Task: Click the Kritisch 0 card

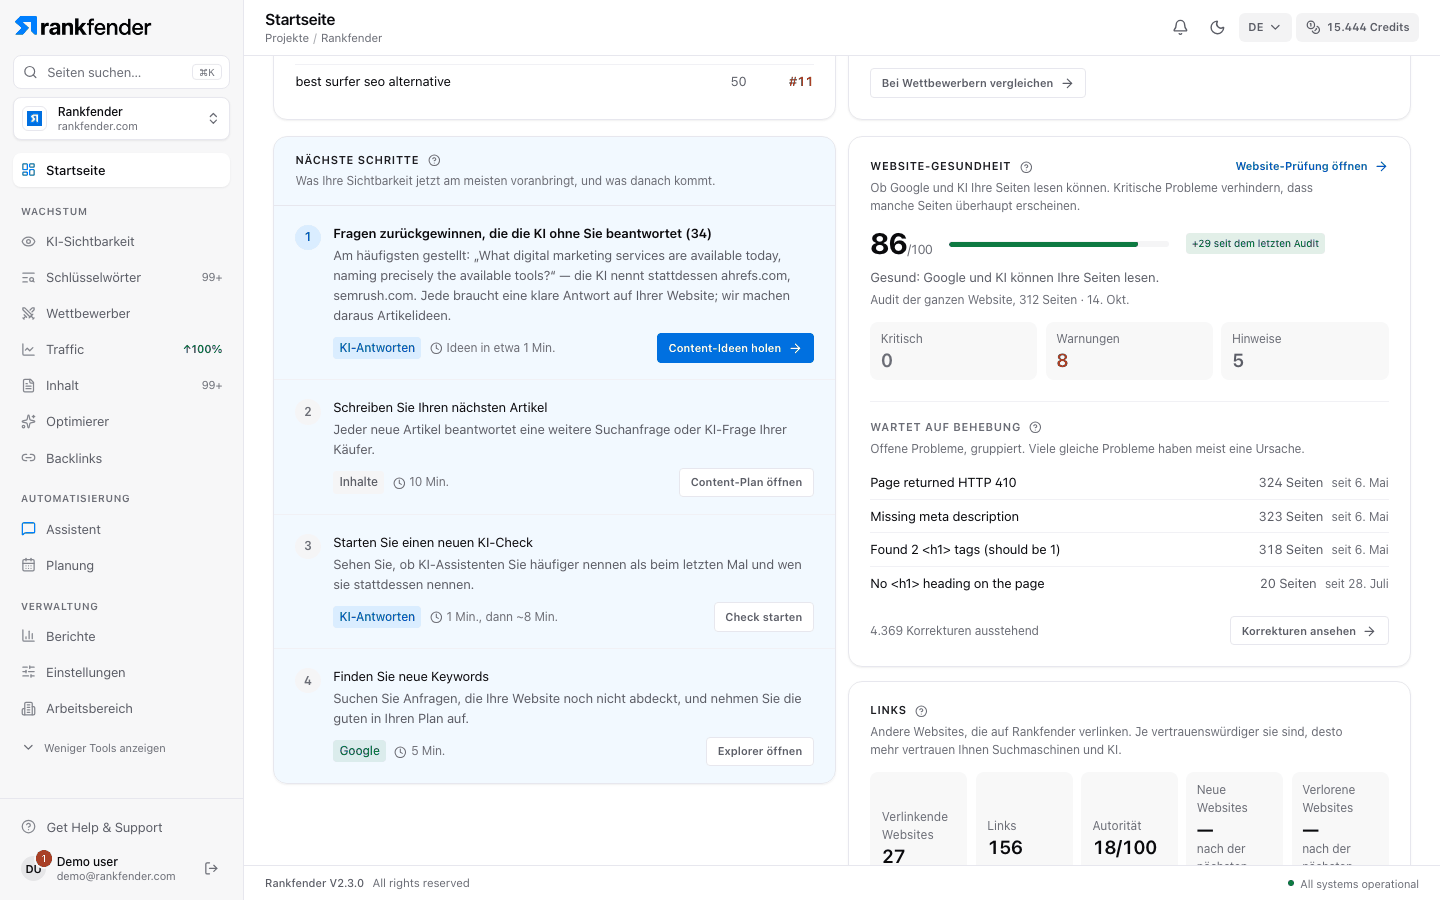Action: pyautogui.click(x=953, y=351)
